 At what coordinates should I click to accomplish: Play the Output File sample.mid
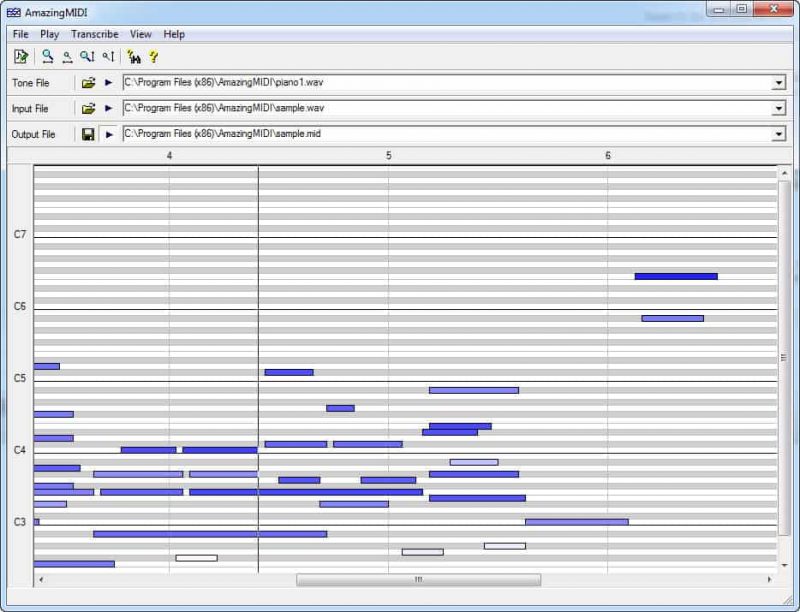(106, 134)
